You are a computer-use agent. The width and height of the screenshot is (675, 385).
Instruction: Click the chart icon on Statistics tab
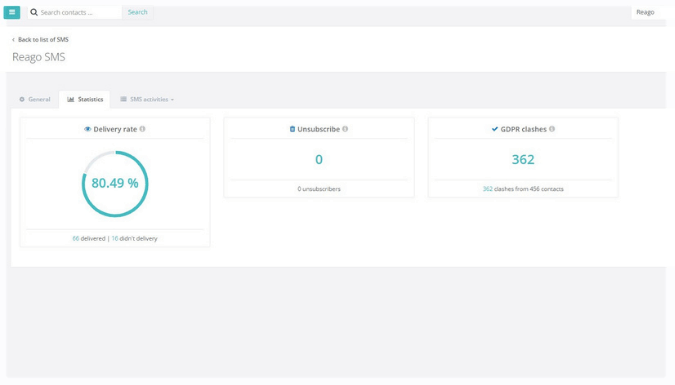[71, 99]
